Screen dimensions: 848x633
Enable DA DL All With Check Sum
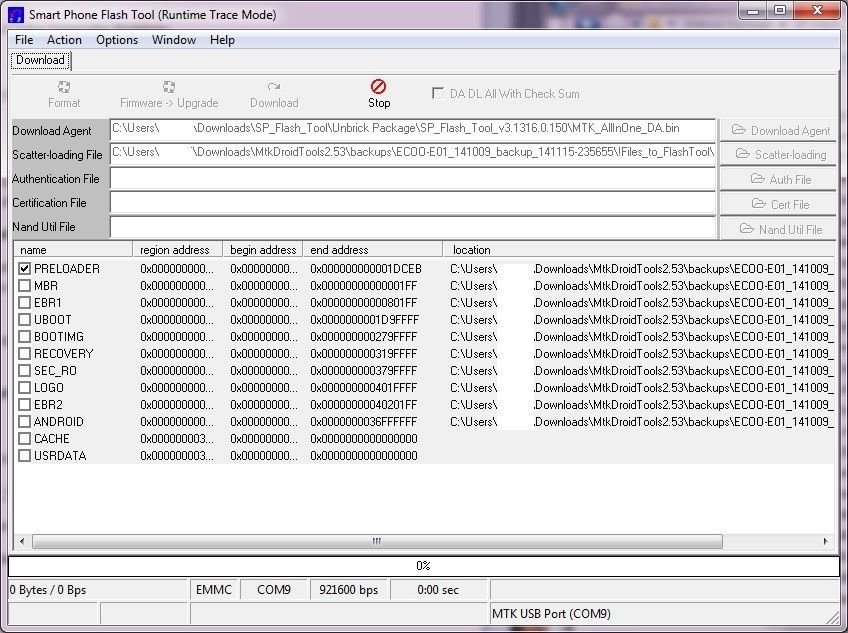pos(438,93)
